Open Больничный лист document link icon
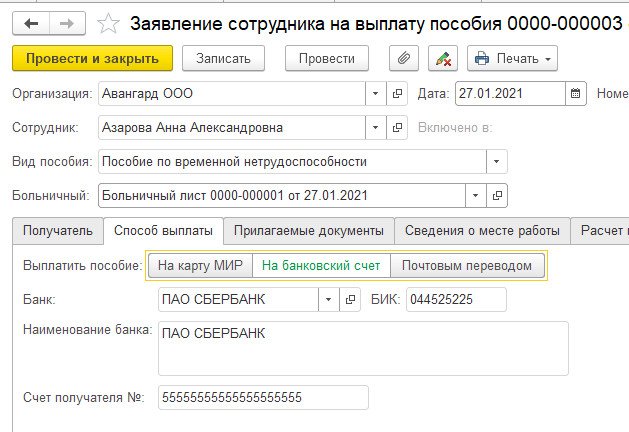 pos(498,194)
